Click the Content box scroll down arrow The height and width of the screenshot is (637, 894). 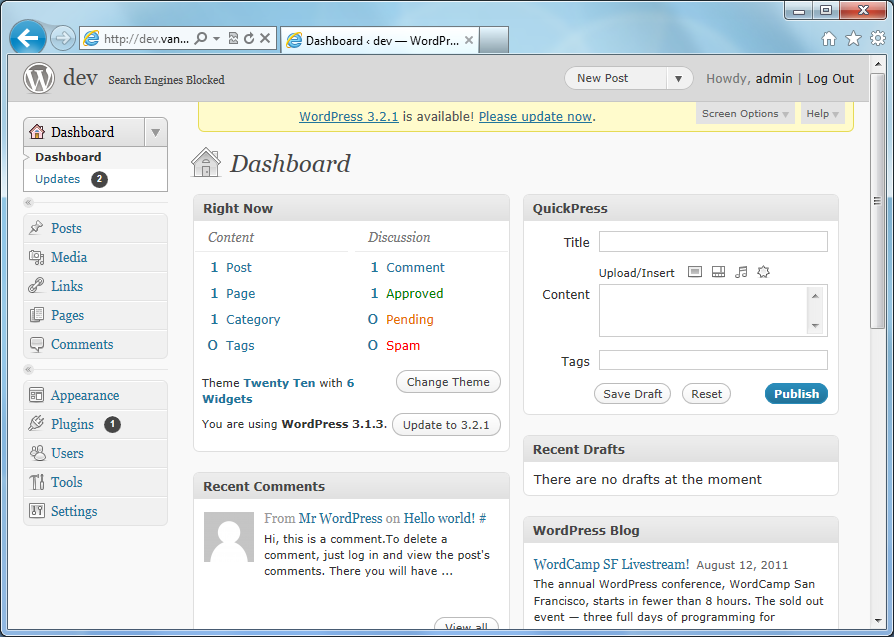(815, 326)
